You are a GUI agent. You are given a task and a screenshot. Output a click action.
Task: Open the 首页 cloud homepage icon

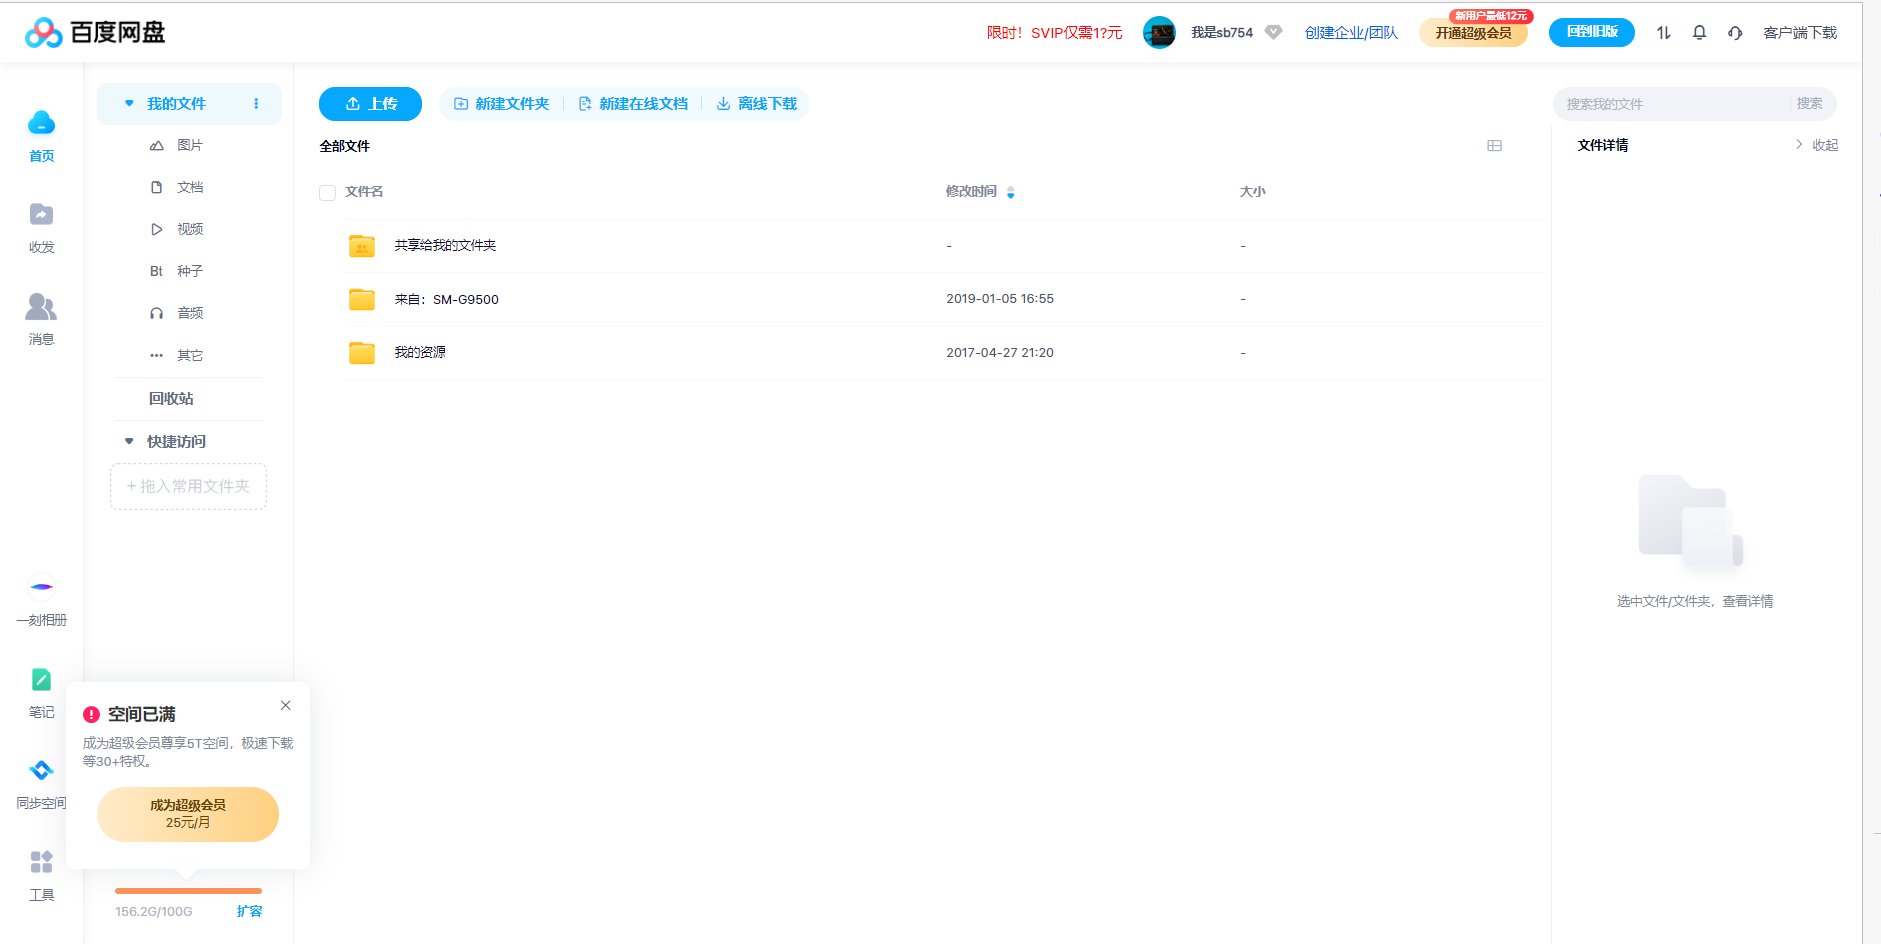coord(41,123)
